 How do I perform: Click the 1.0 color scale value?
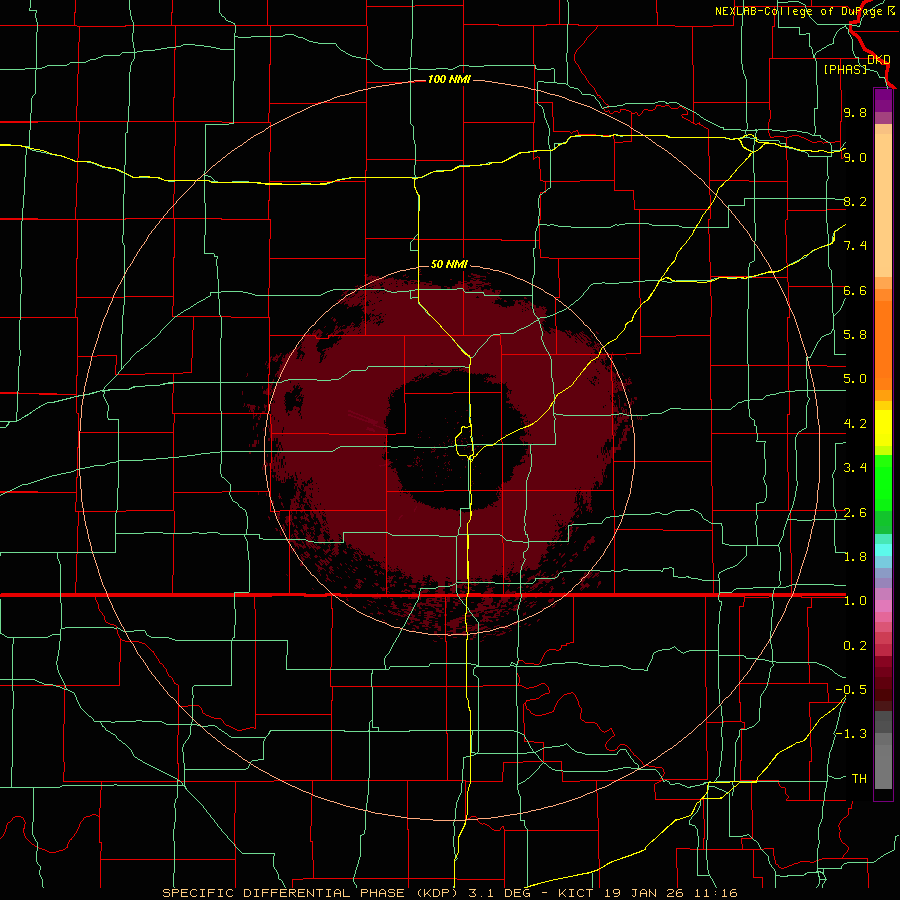[x=855, y=601]
